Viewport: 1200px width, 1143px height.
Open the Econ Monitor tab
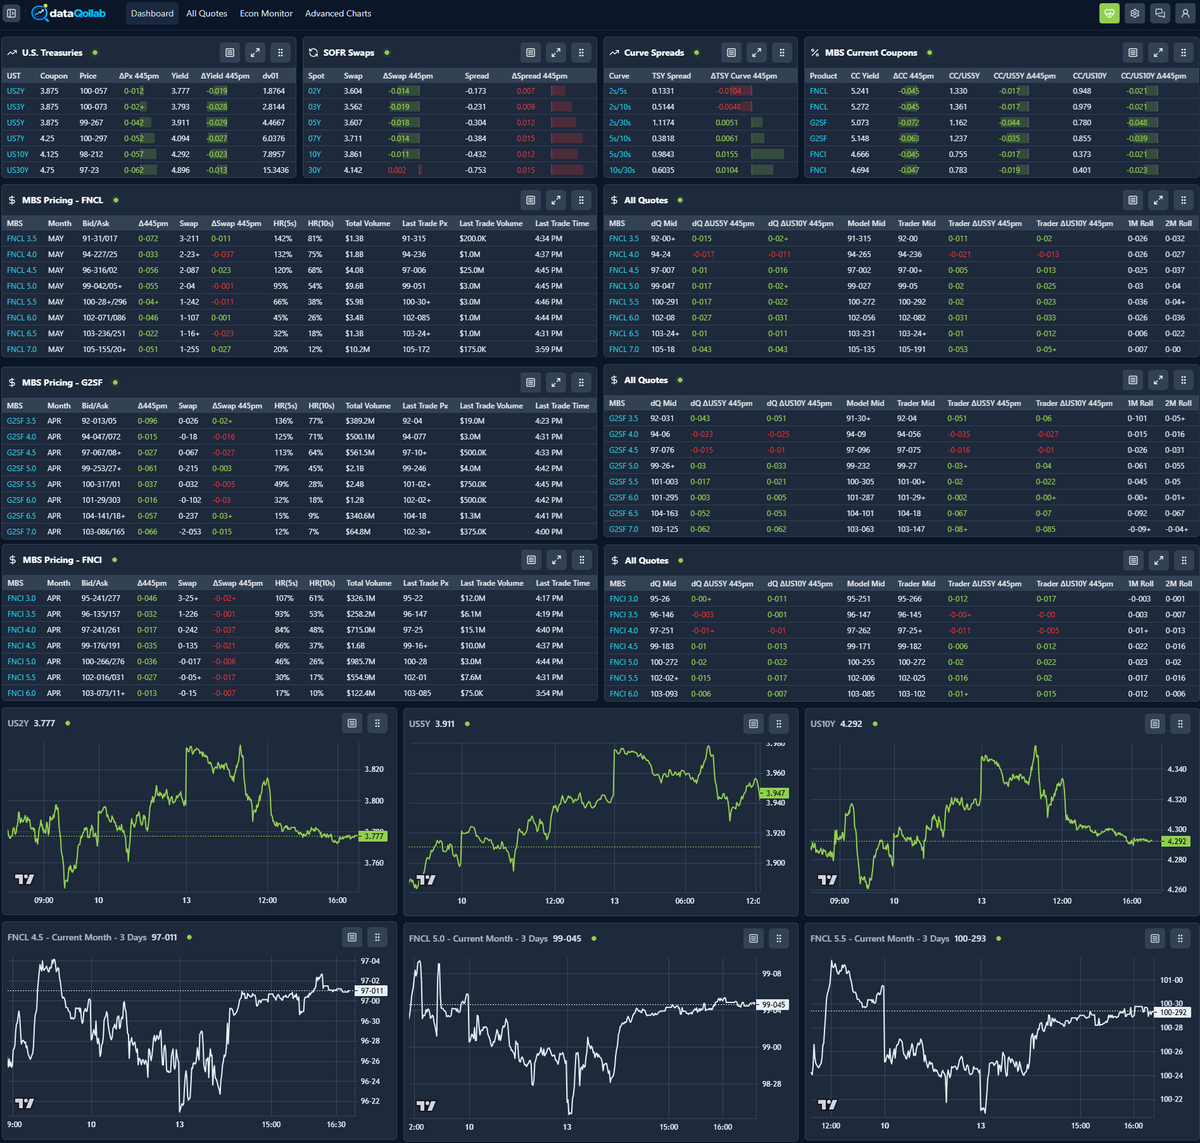click(267, 13)
